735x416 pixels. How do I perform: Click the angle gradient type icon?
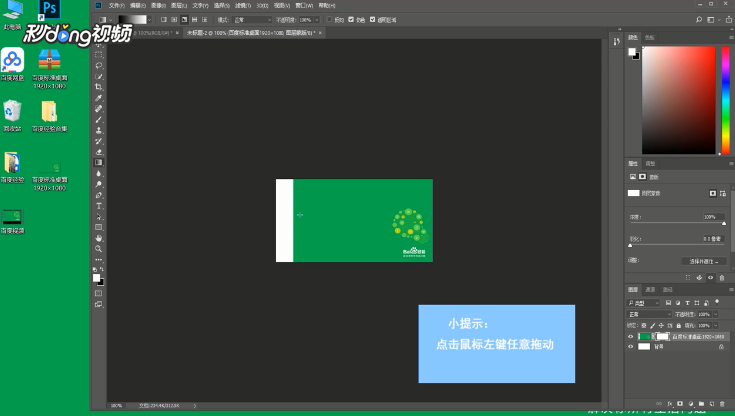tap(184, 20)
